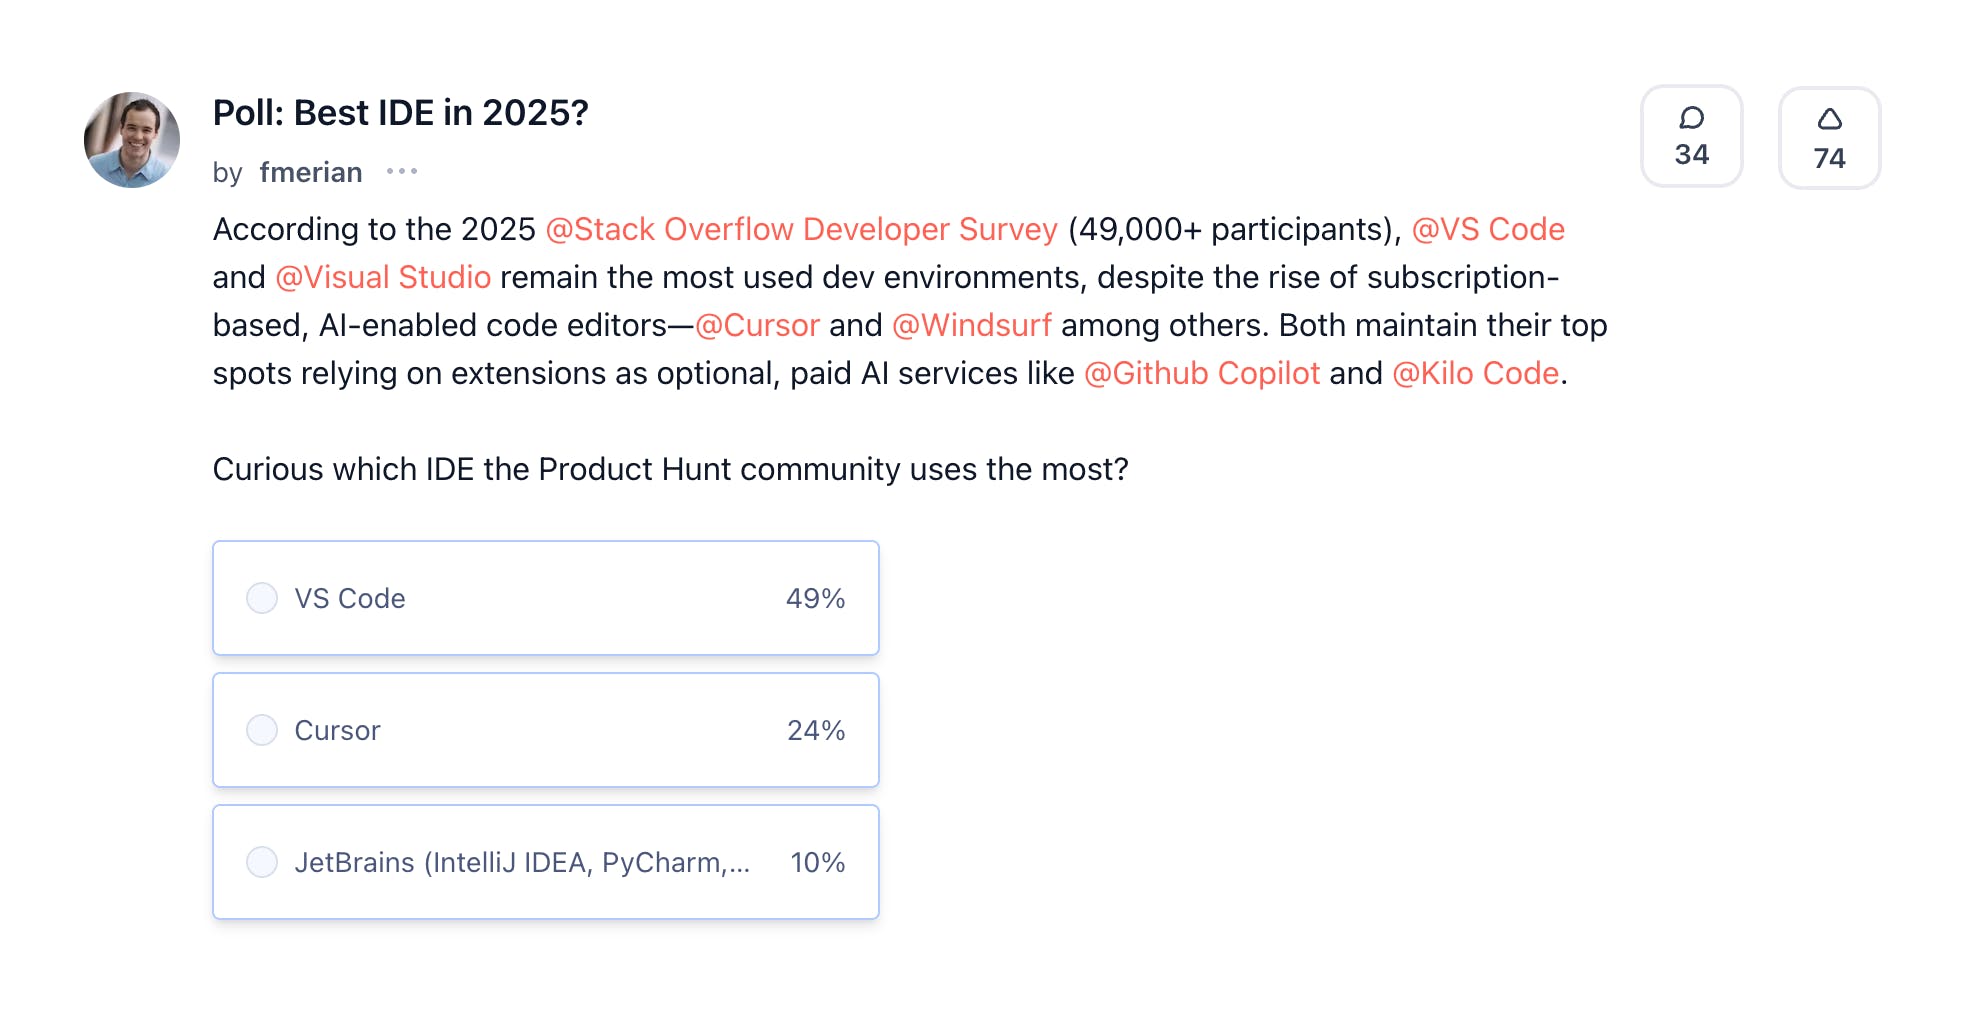Select the JetBrains radio option
1966x1023 pixels.
(x=262, y=862)
